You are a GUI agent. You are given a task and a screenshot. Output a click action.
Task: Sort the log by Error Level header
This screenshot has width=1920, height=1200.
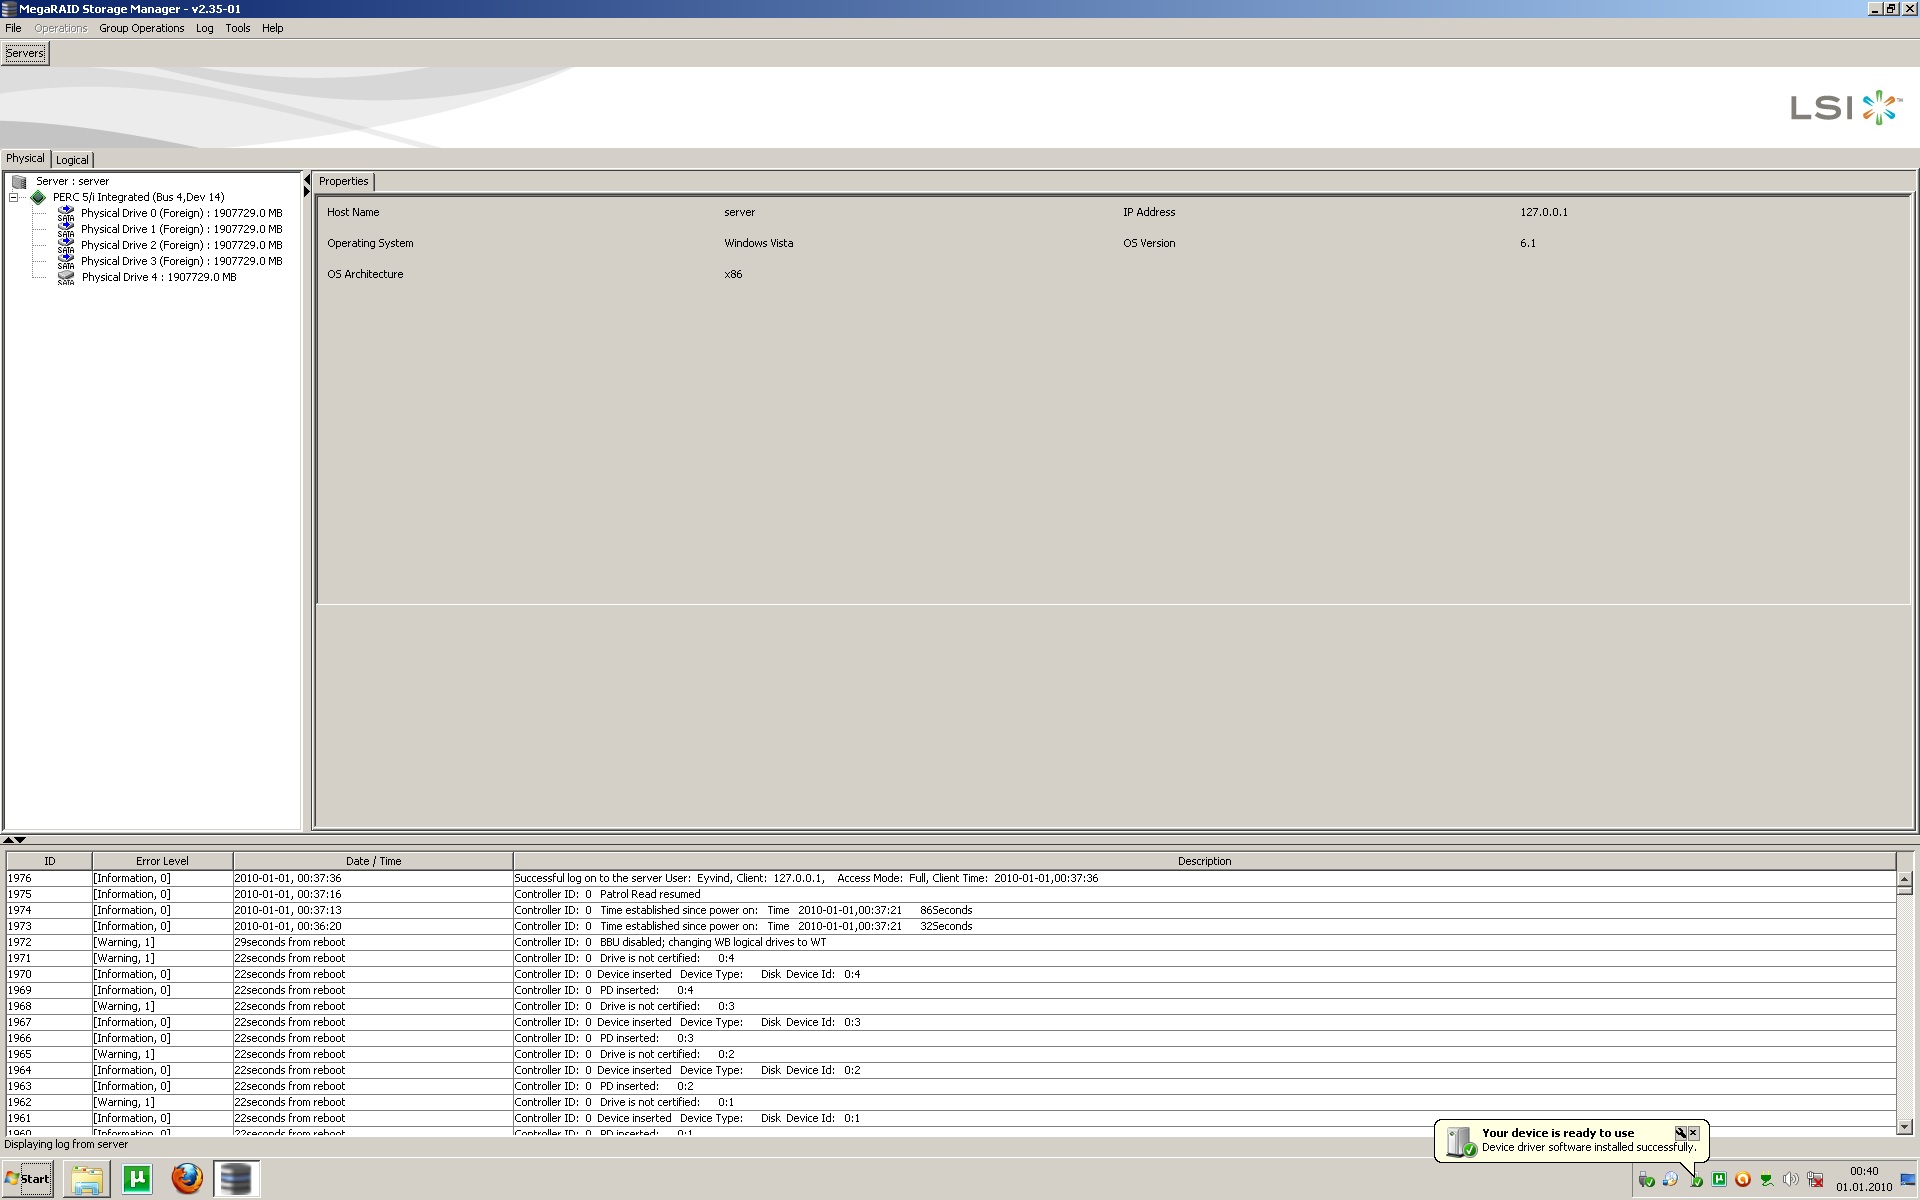coord(162,861)
